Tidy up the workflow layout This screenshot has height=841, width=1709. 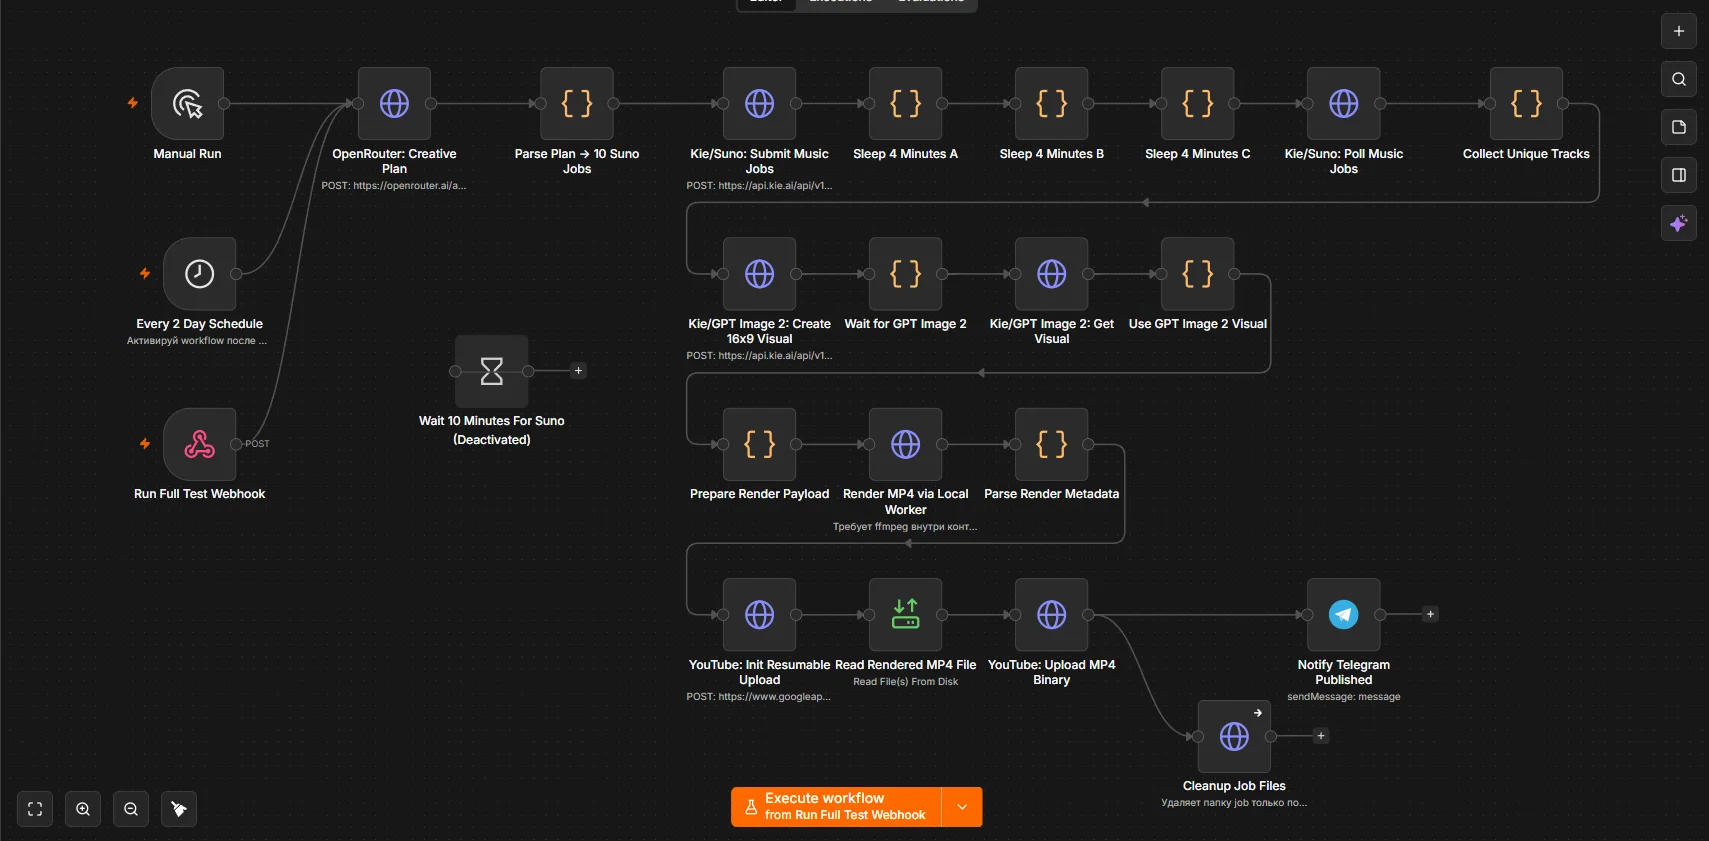pos(179,809)
